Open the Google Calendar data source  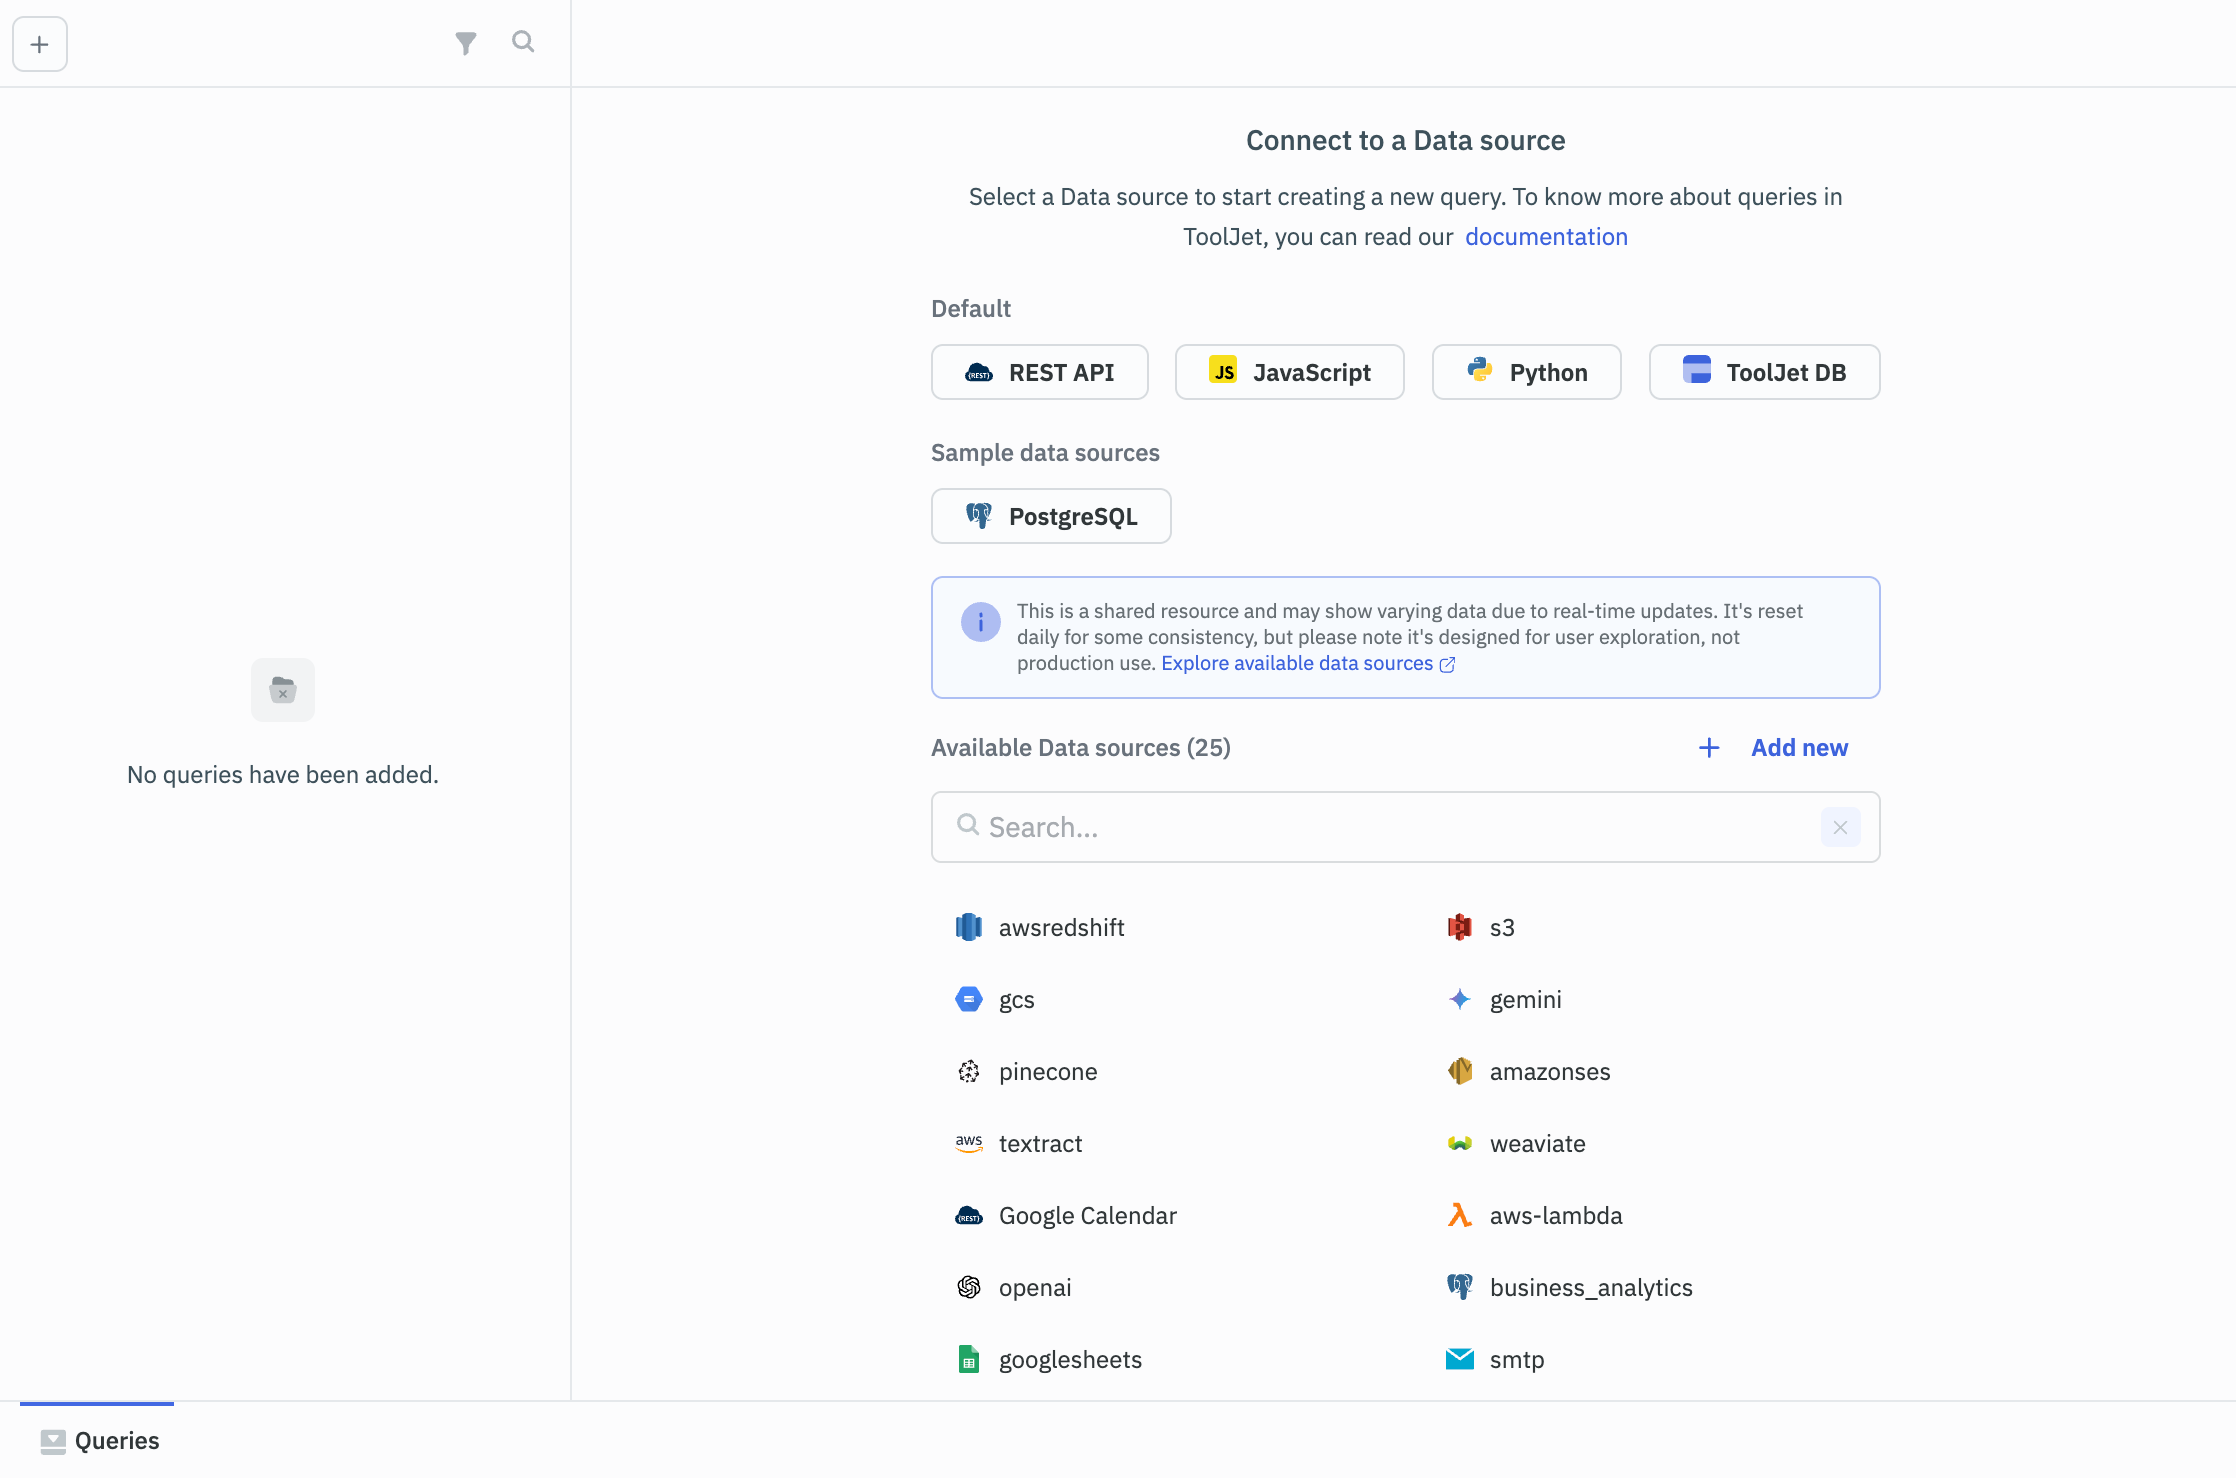pos(1088,1215)
